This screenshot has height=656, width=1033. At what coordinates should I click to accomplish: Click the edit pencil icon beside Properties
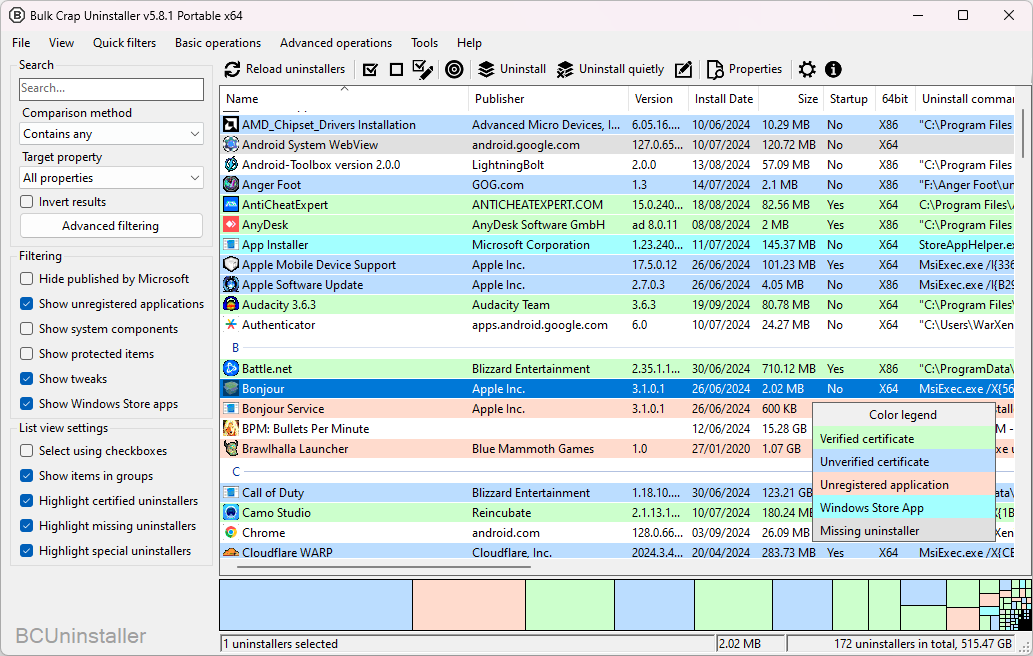coord(683,69)
